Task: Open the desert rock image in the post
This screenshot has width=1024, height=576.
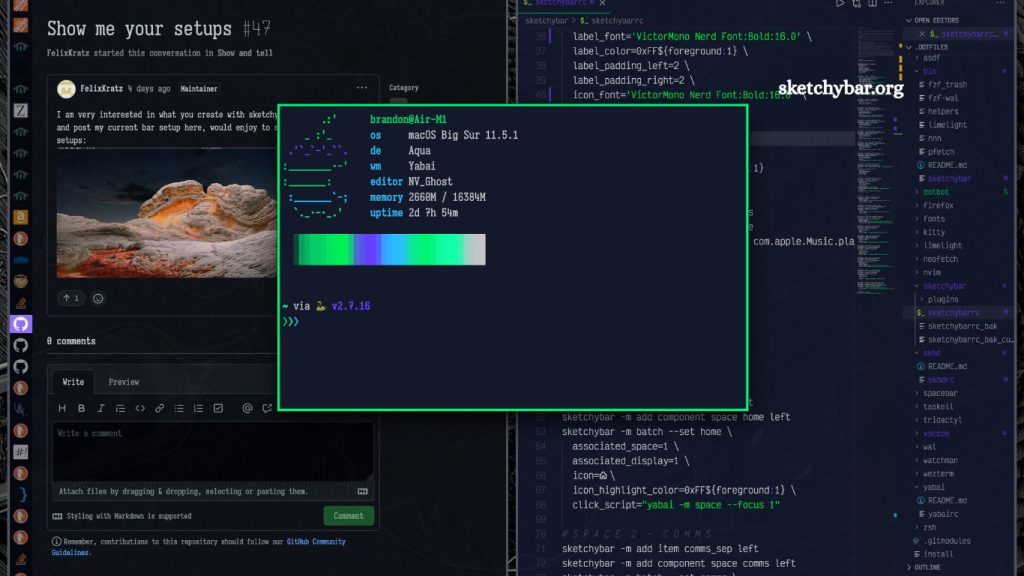Action: [167, 213]
